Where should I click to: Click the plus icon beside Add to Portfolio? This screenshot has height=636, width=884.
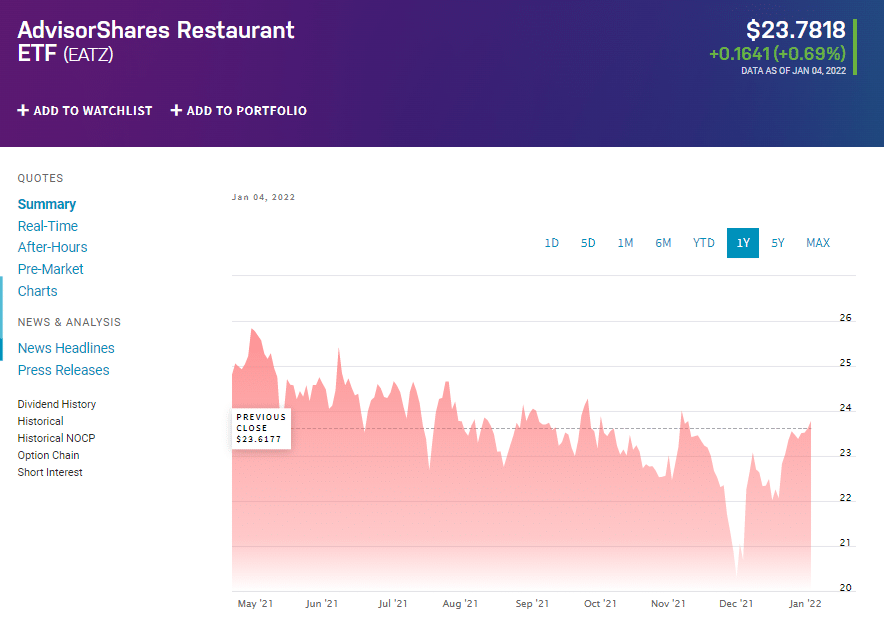(x=176, y=111)
